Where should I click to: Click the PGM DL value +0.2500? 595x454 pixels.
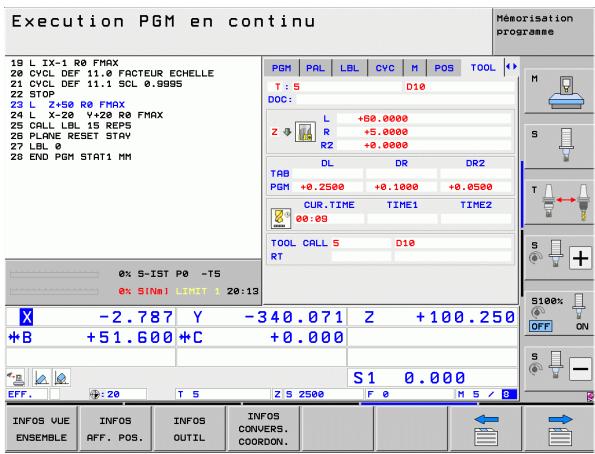click(322, 187)
